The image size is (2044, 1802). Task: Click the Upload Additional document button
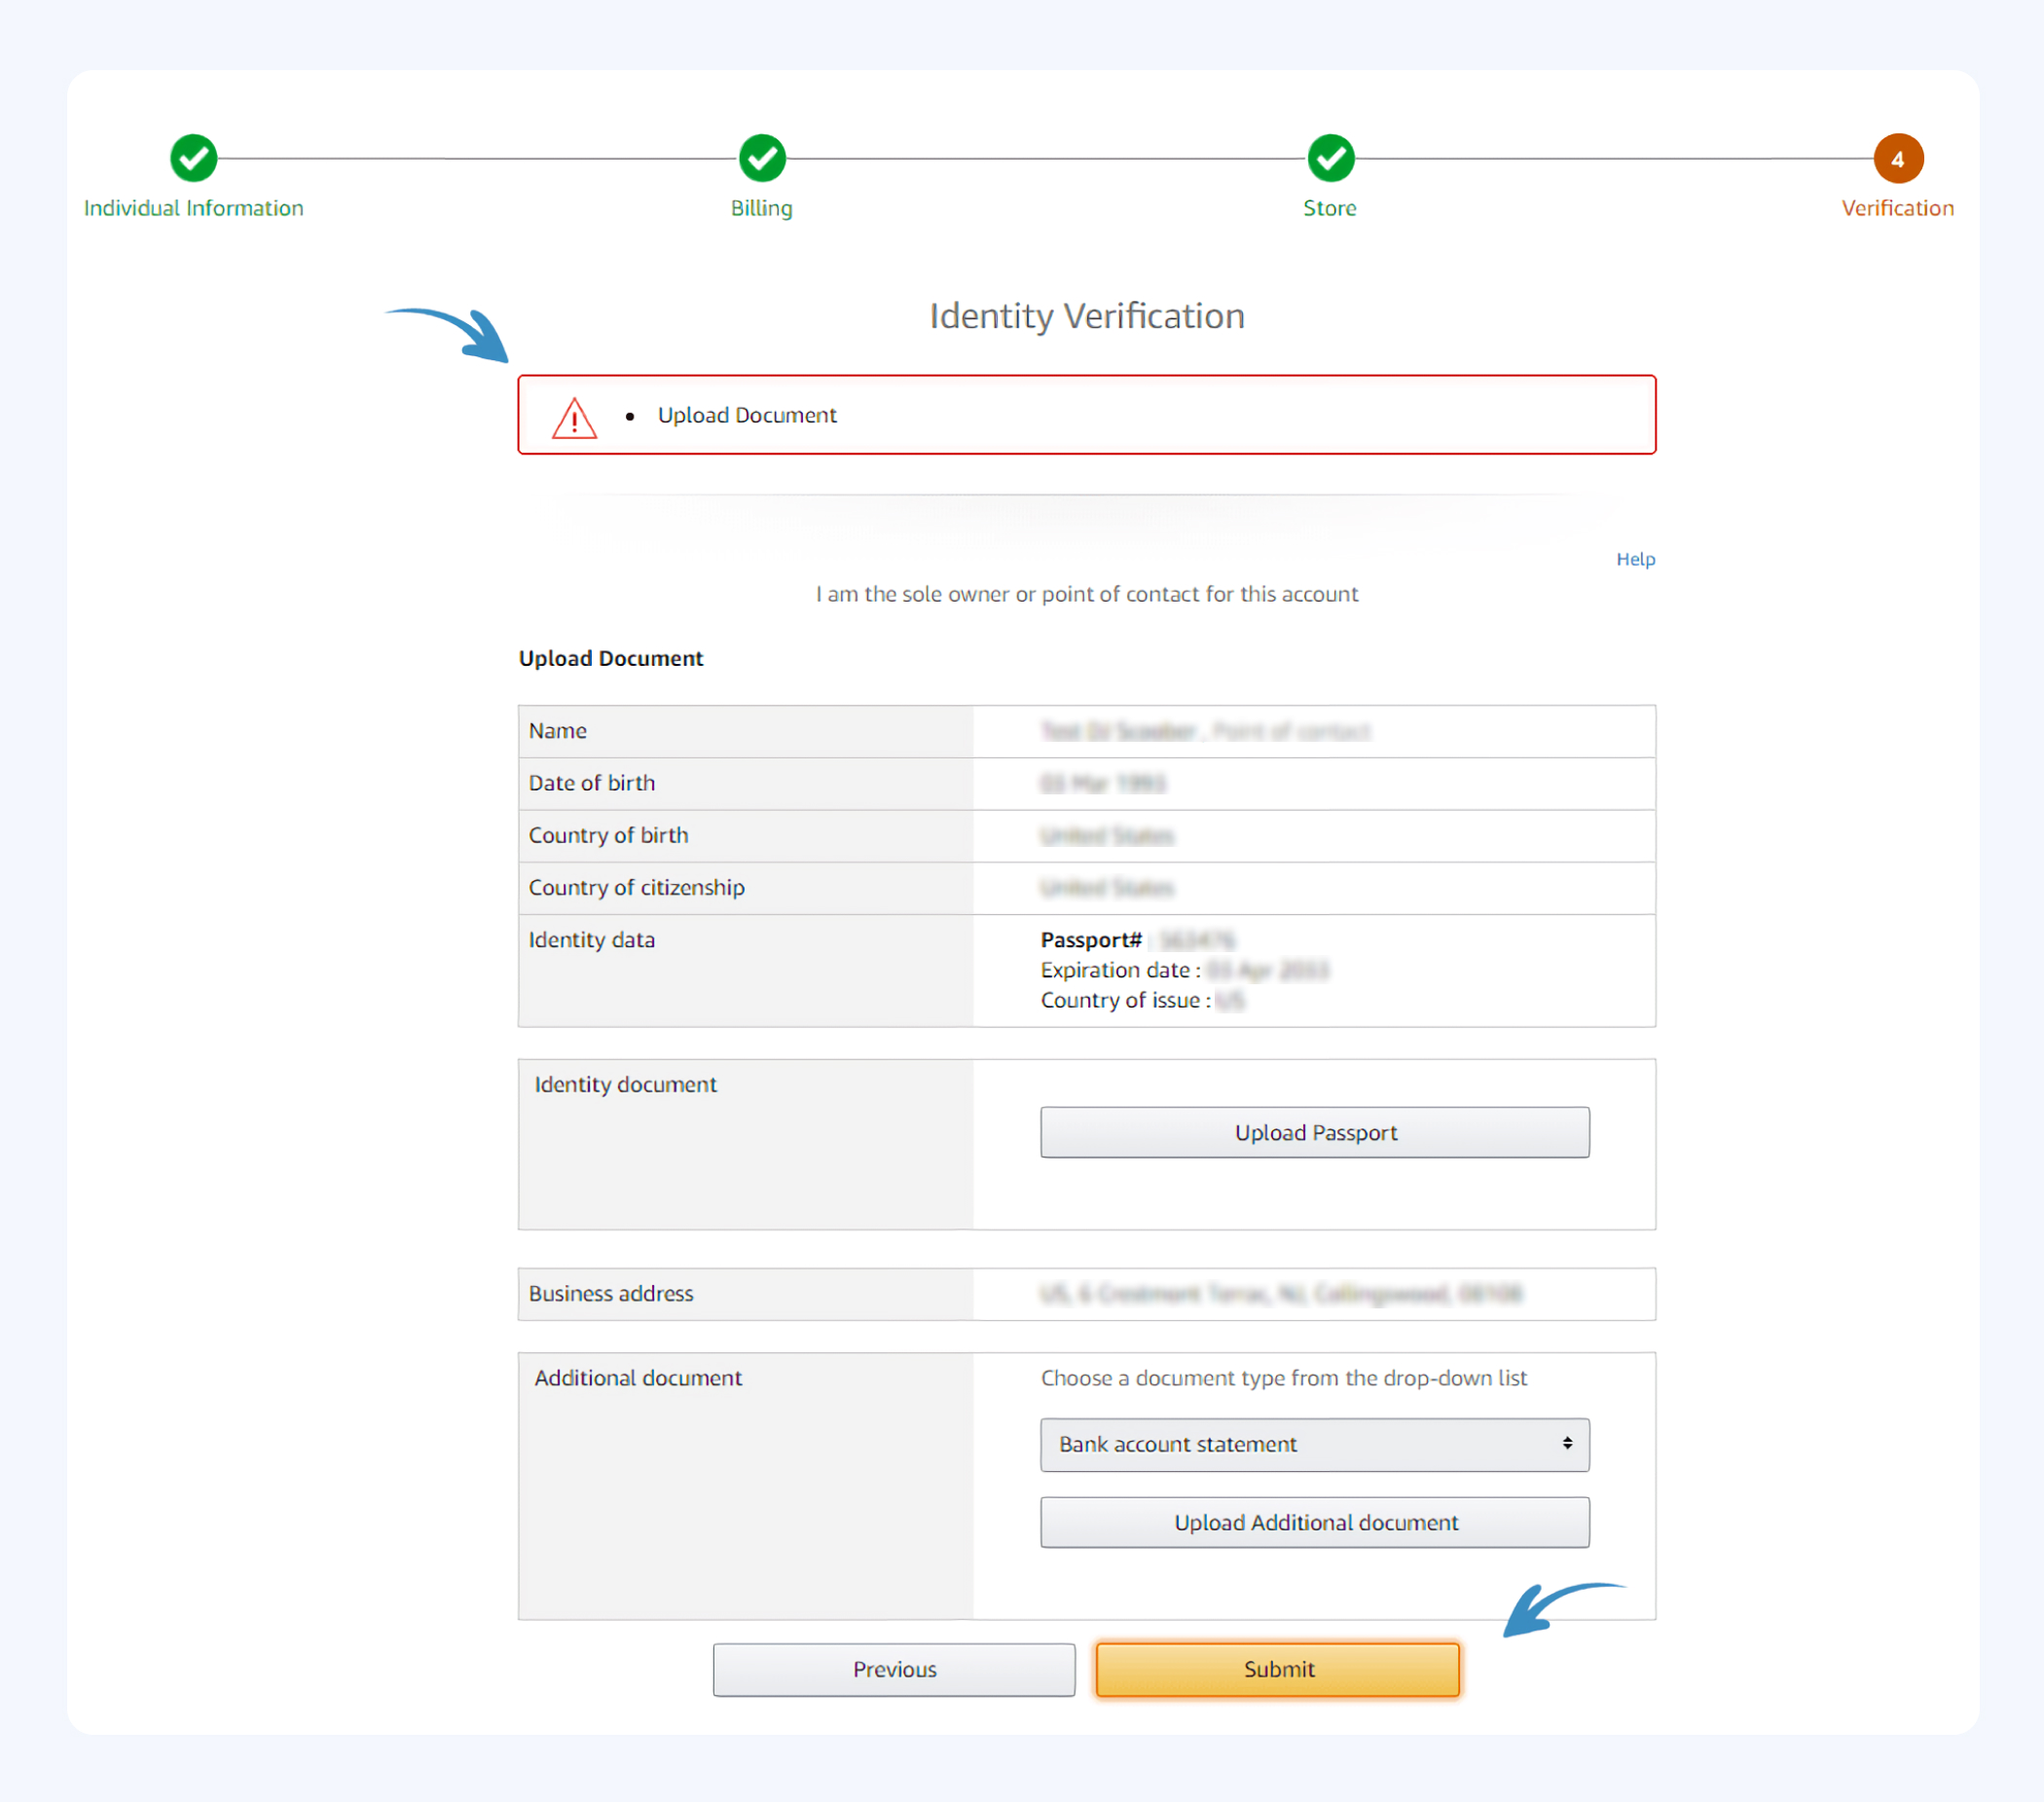click(x=1315, y=1522)
